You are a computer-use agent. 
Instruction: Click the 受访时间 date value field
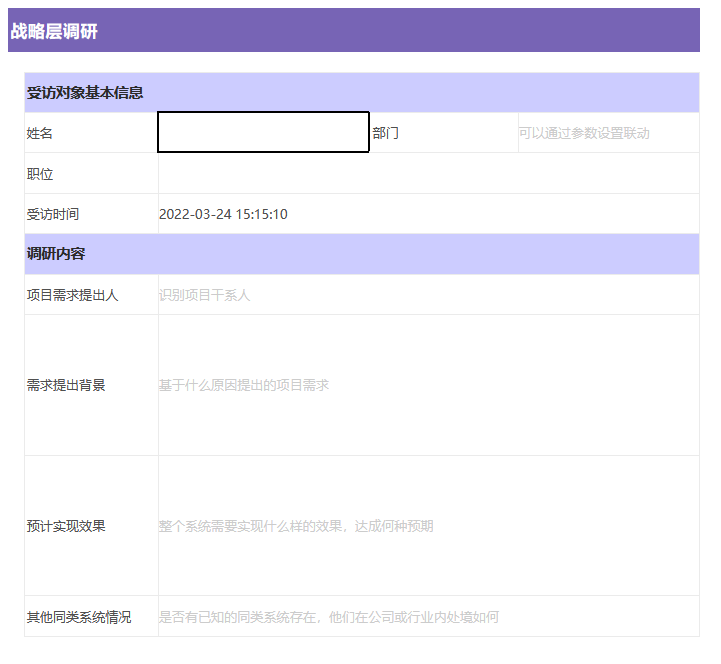(x=429, y=214)
